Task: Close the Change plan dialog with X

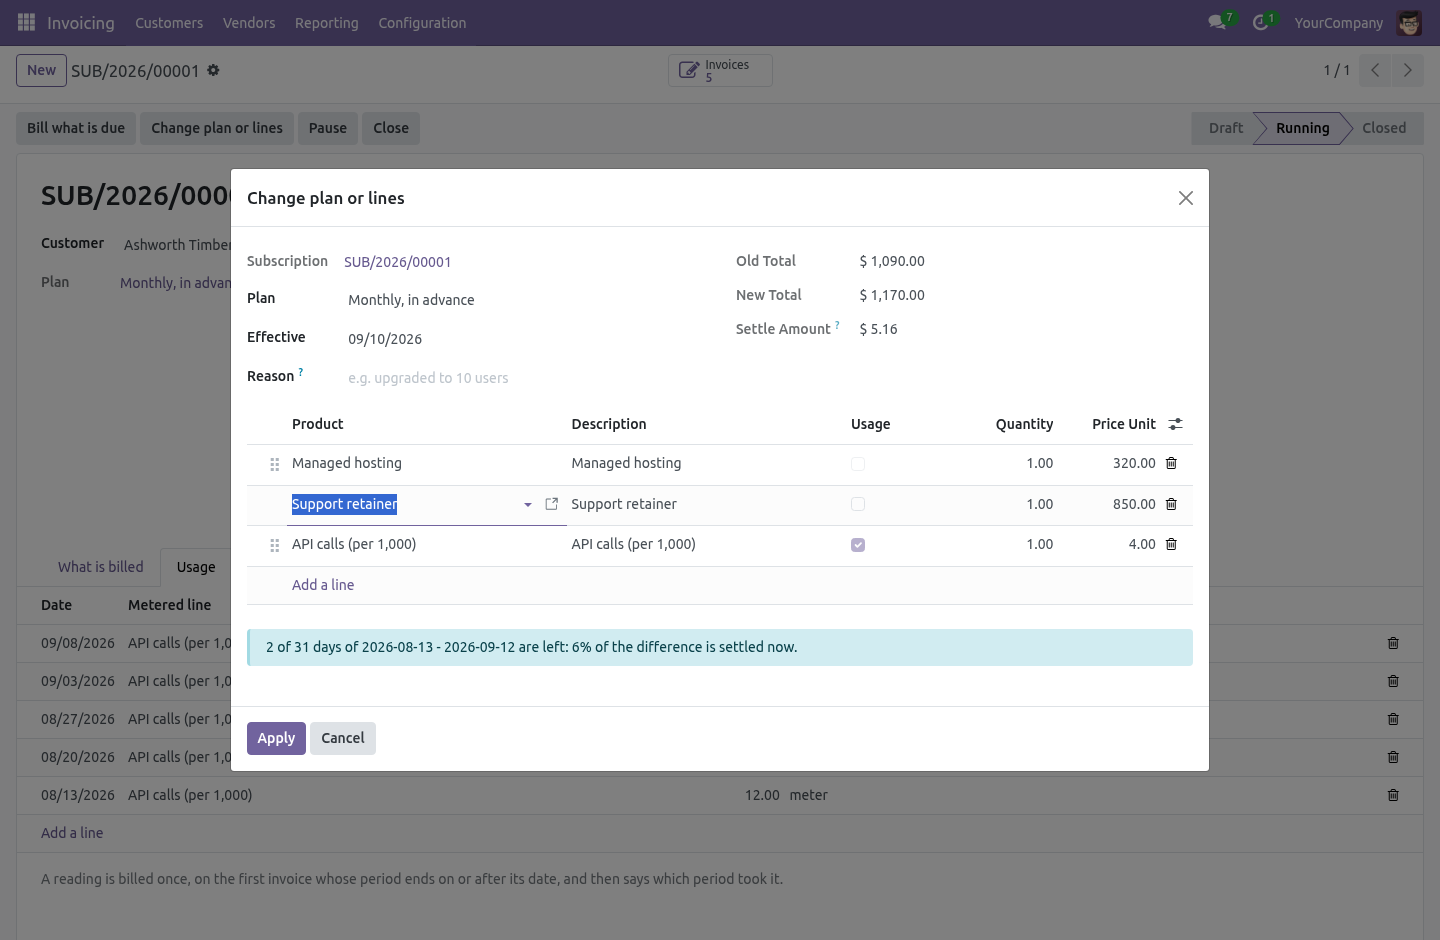Action: [1186, 198]
